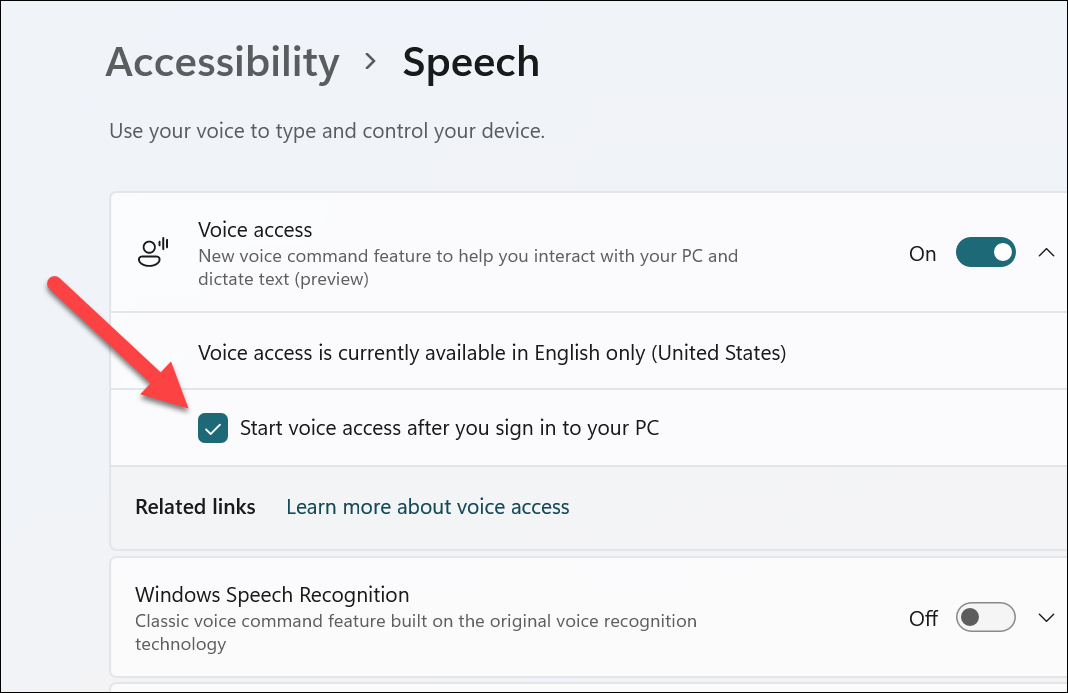This screenshot has height=693, width=1068.
Task: Enable Windows Speech Recognition
Action: [x=984, y=618]
